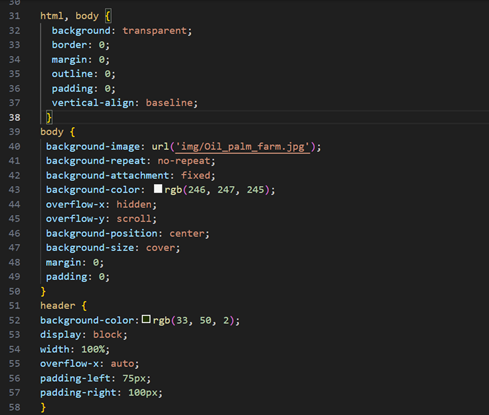Click the 'hidden' value of overflow-x
Screen dimensions: 489x415
click(x=134, y=204)
